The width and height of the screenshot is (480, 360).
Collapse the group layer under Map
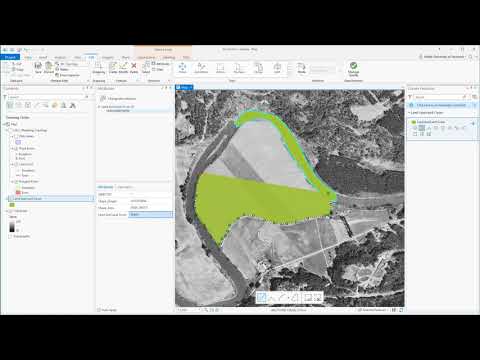[7, 130]
